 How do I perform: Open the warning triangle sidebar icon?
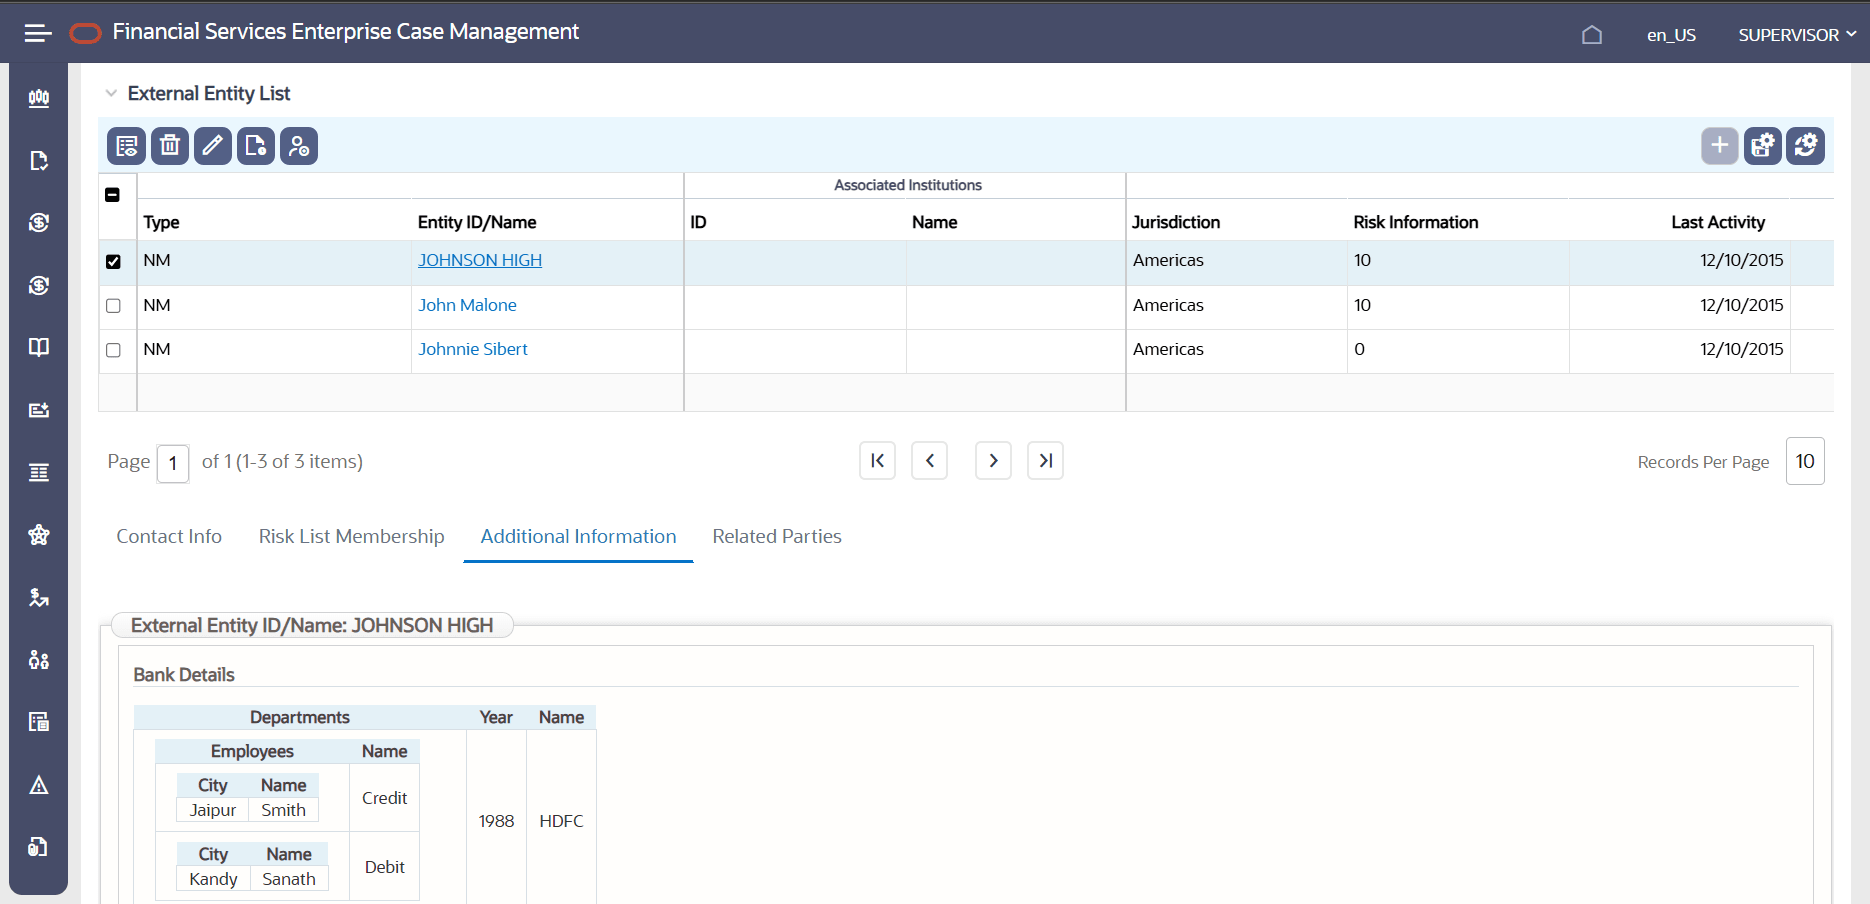[x=39, y=785]
